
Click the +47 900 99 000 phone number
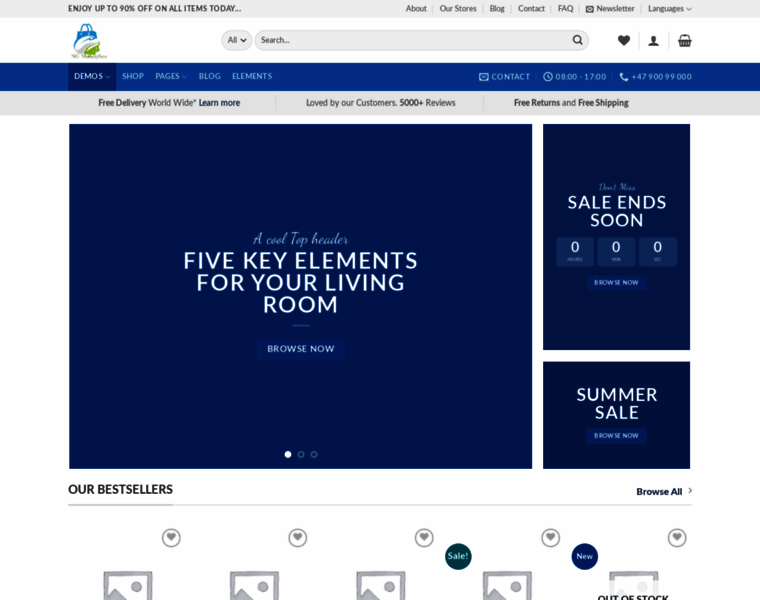661,77
